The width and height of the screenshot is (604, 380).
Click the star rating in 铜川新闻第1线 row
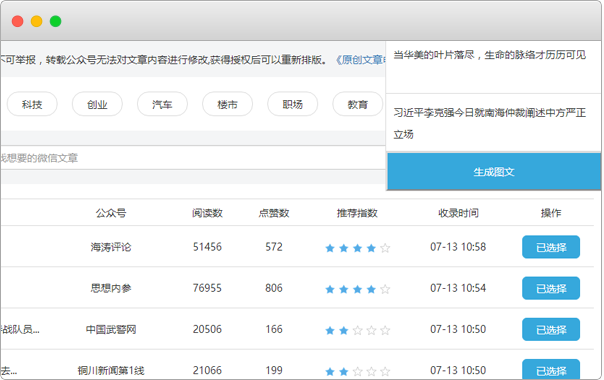(357, 372)
